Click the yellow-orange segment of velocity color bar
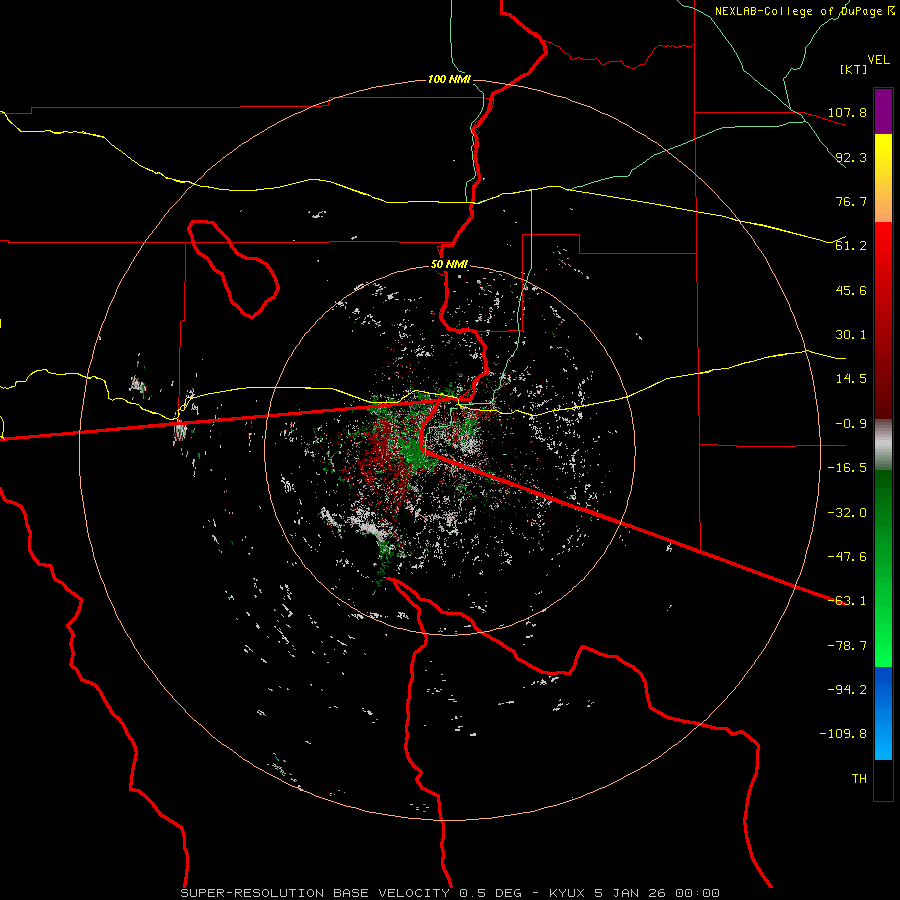The image size is (900, 900). point(883,178)
